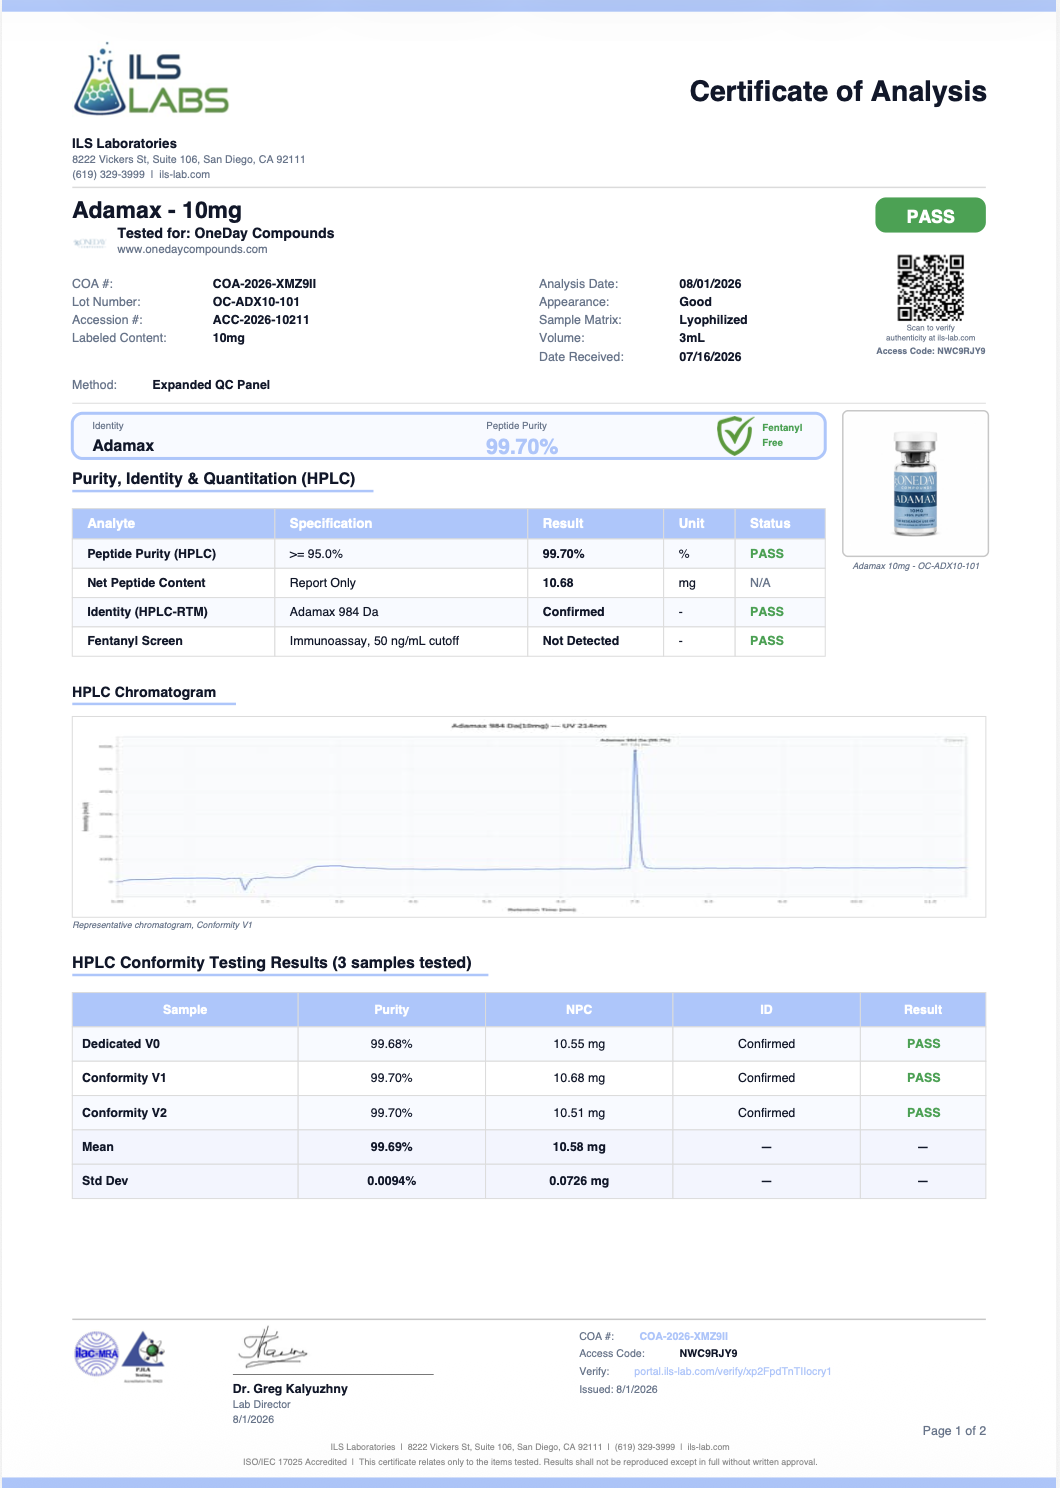Click the QR code for authenticity verification
Screen dimensions: 1060x1488
[x=930, y=288]
